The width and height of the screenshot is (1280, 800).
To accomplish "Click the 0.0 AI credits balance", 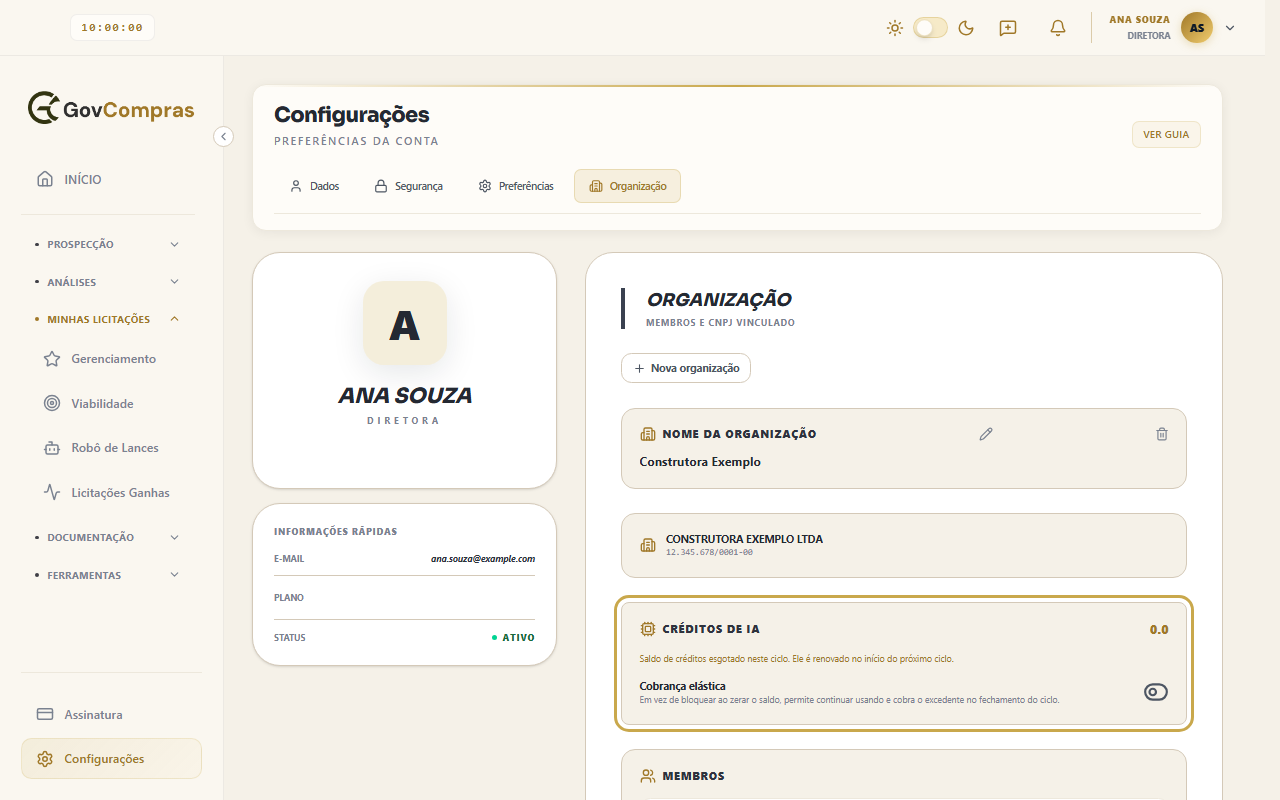I will coord(1159,629).
